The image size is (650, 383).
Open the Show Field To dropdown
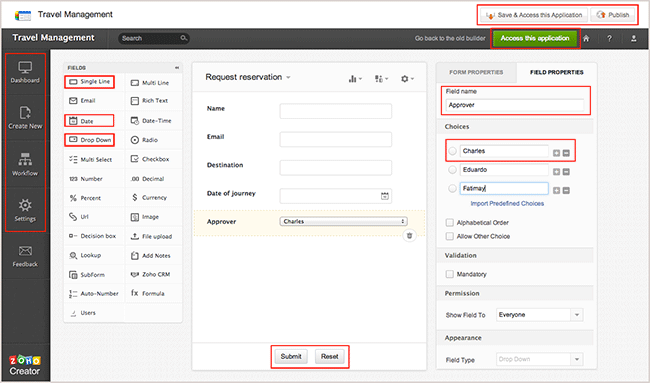[x=539, y=315]
